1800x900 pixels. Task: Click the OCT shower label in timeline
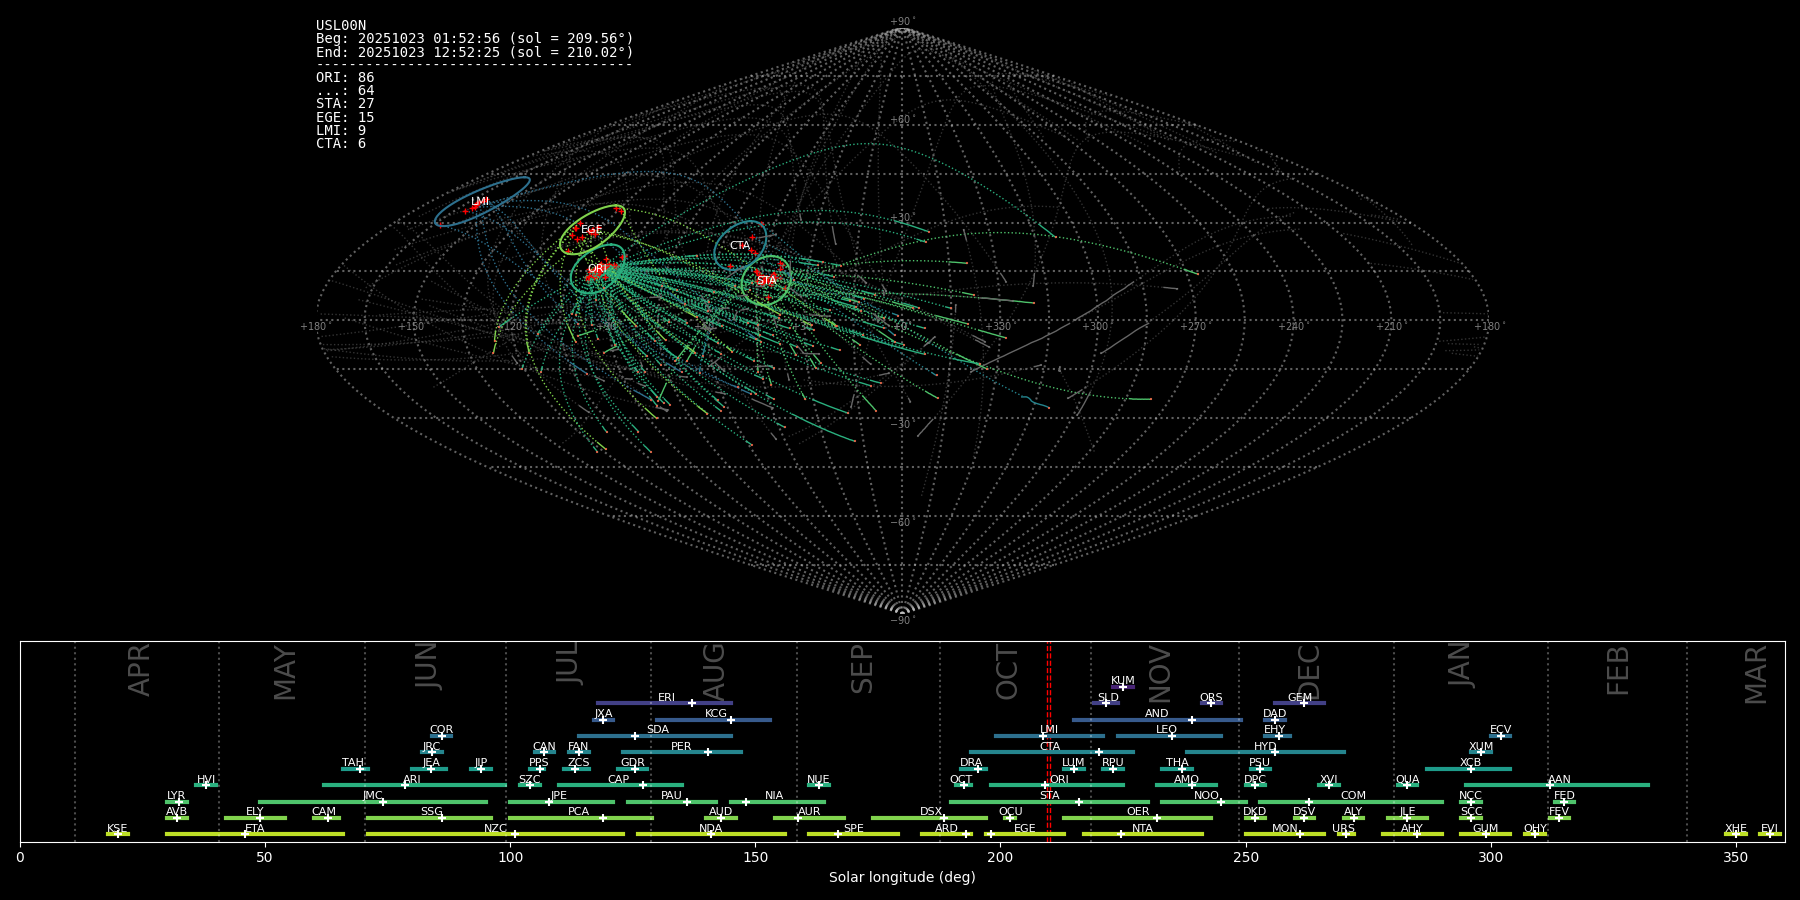click(961, 780)
